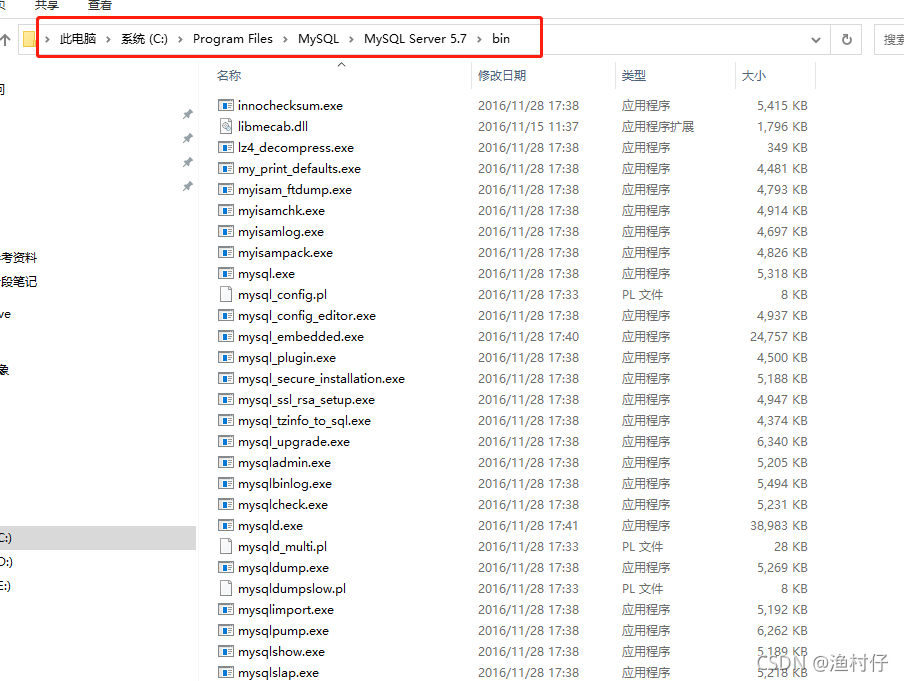Select mysql.exe file name
The width and height of the screenshot is (904, 681).
(x=266, y=274)
